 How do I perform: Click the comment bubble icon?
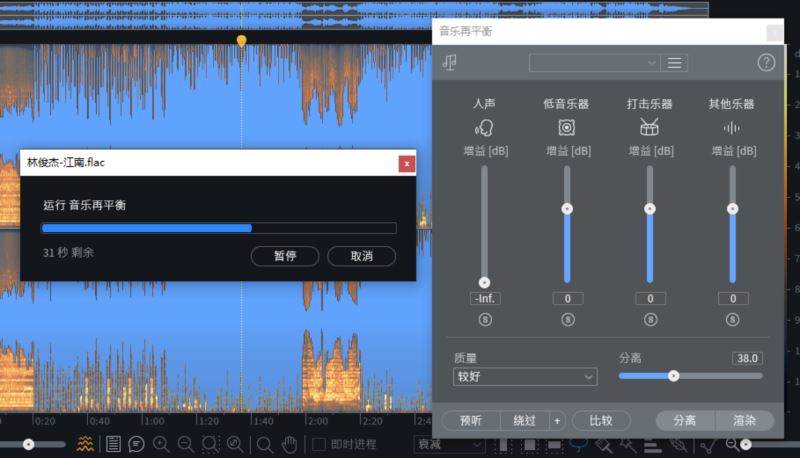pos(136,444)
